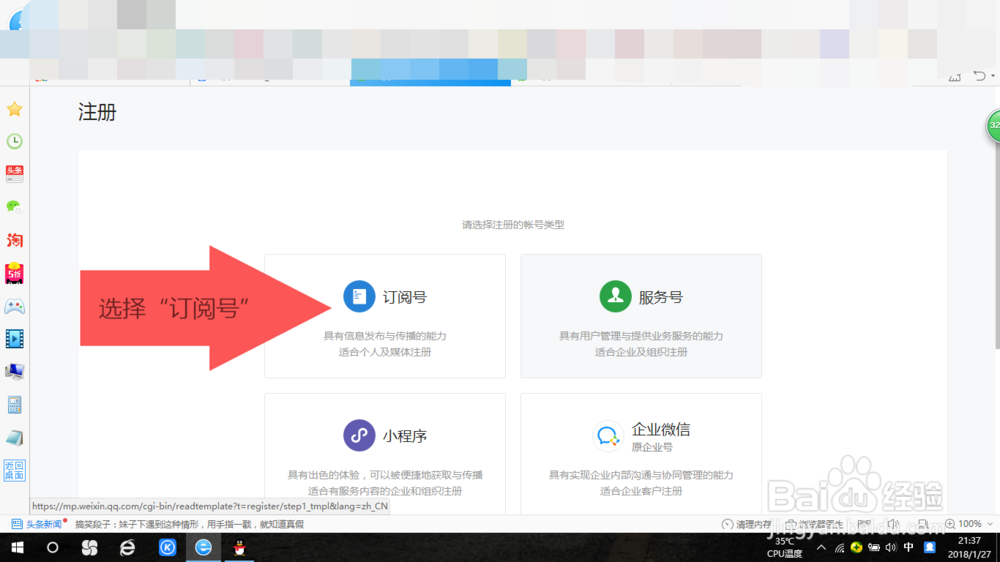Click the purple 小程序 logo icon
1000x562 pixels.
359,435
